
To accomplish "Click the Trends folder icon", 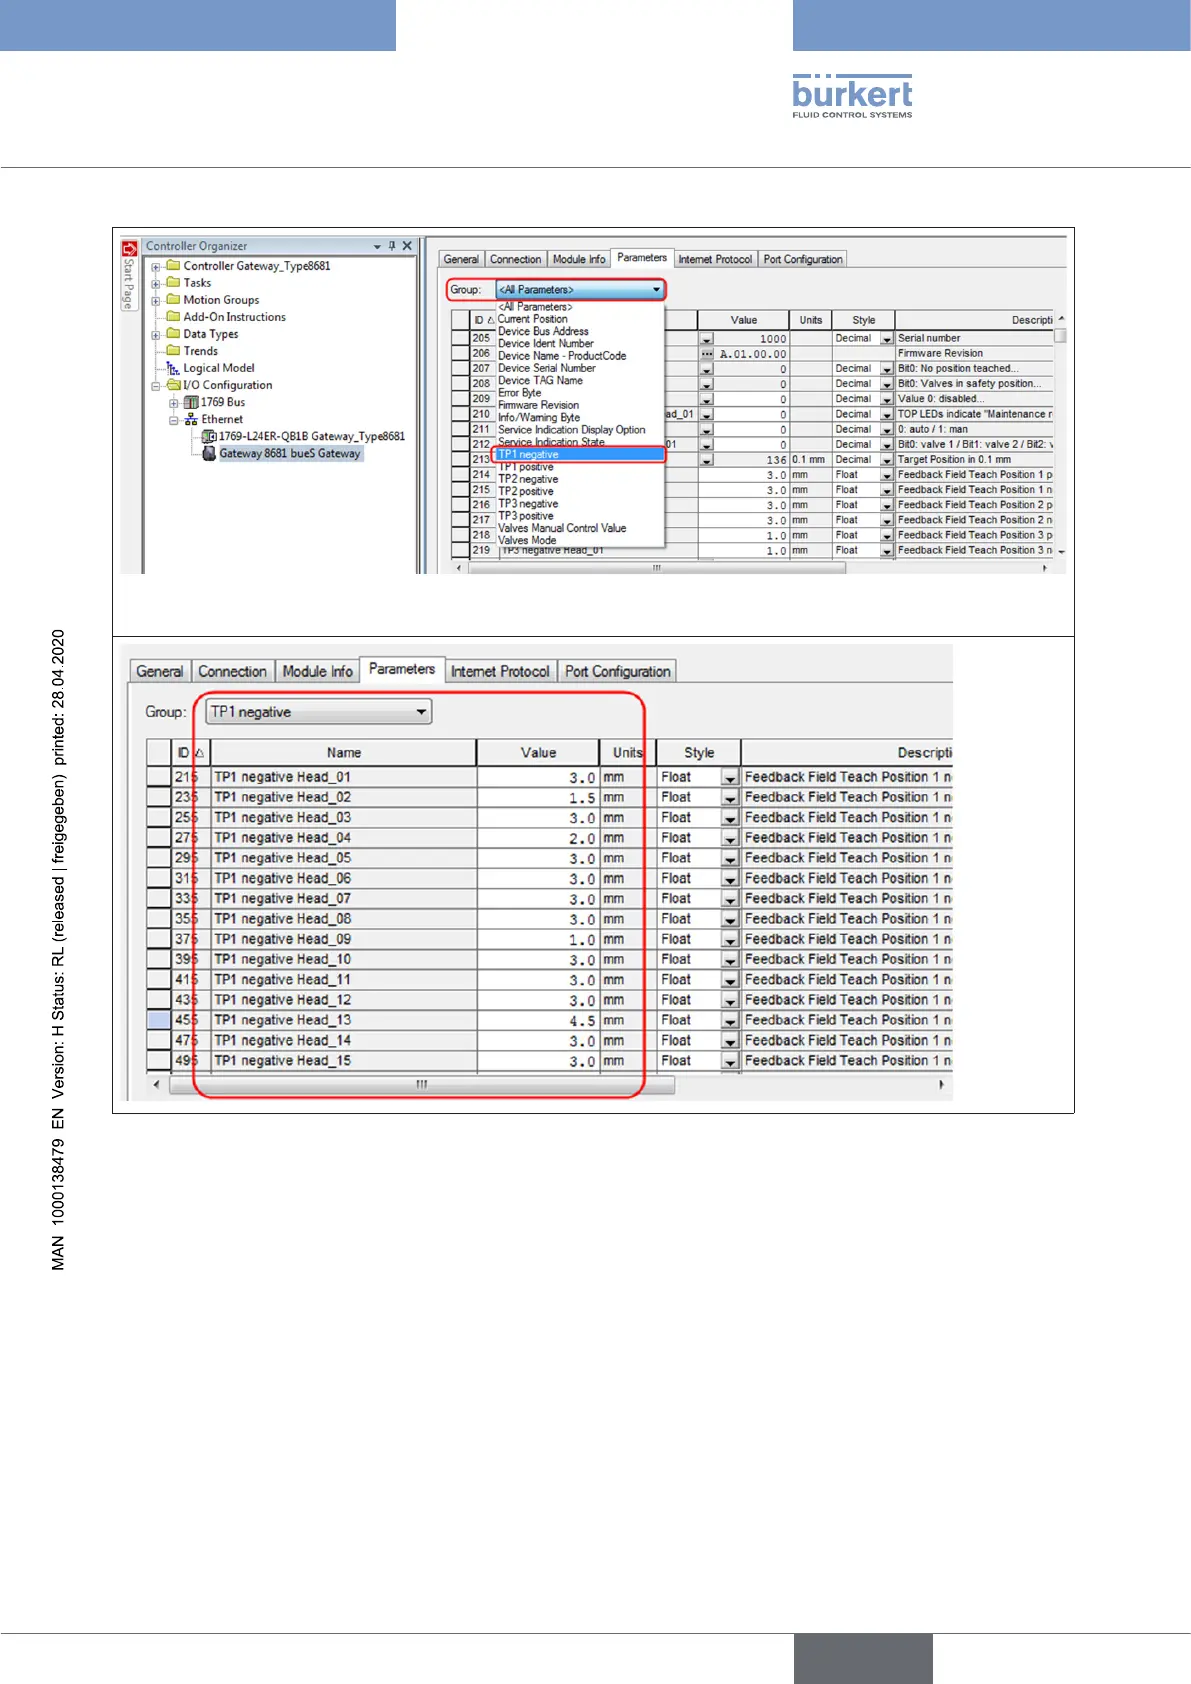I will (x=173, y=350).
